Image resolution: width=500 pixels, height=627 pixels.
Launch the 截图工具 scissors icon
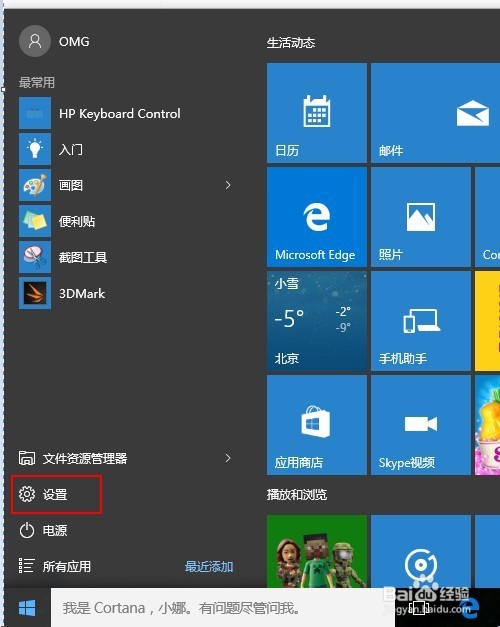click(x=35, y=257)
